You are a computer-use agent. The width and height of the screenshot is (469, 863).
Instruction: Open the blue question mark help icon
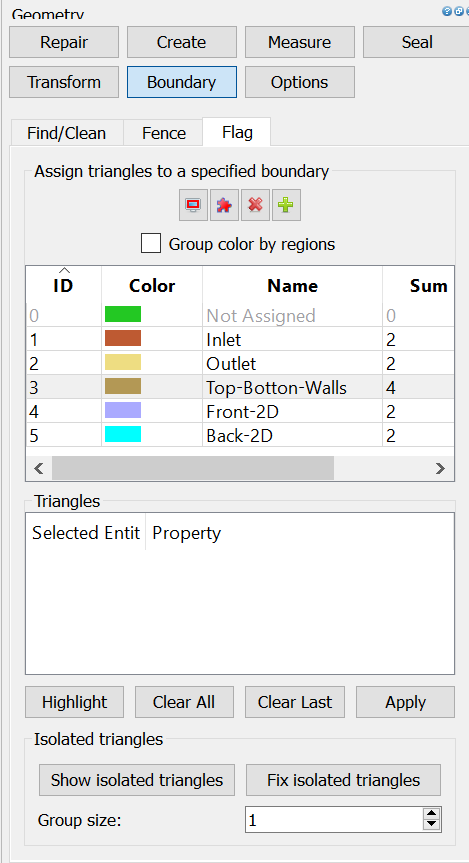coord(447,11)
